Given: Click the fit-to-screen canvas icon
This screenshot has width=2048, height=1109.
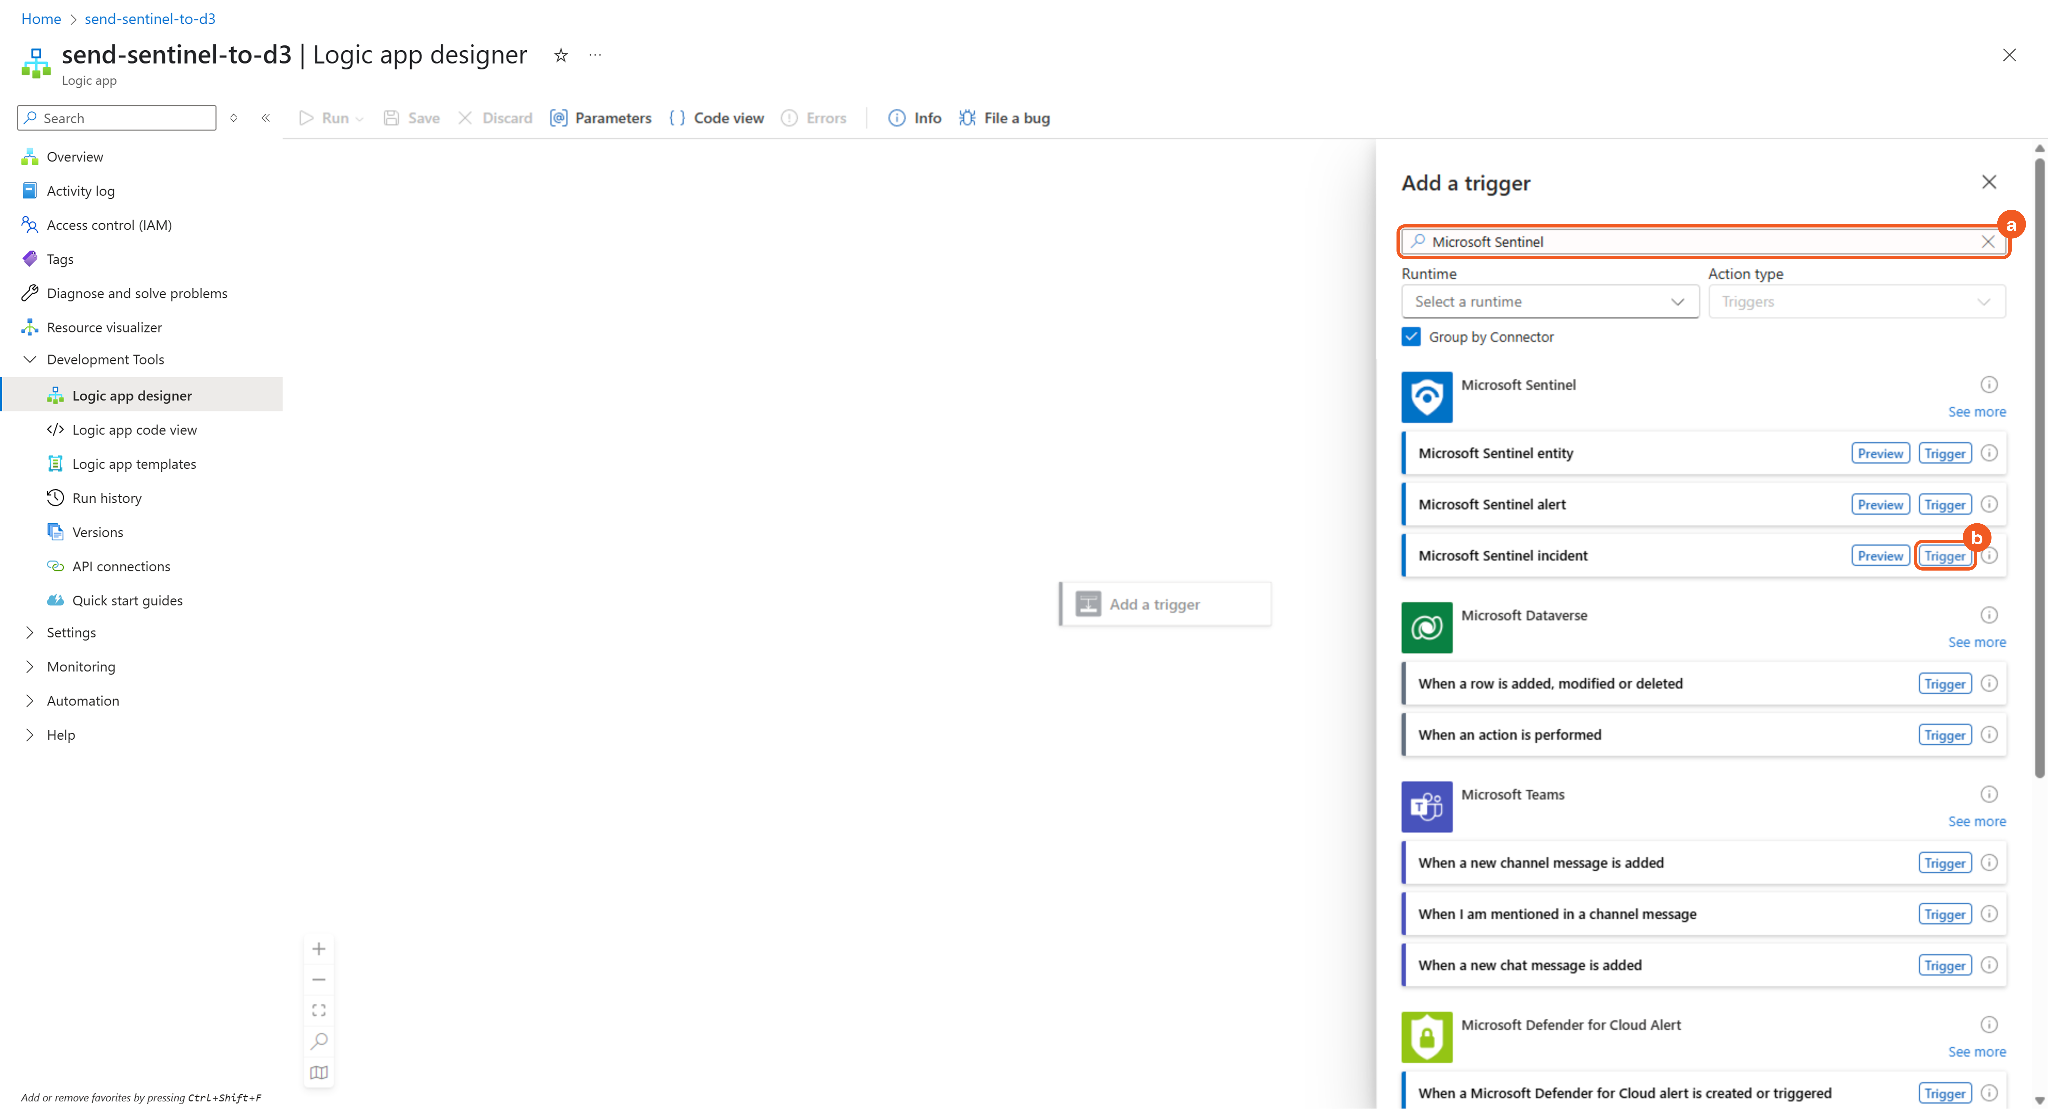Looking at the screenshot, I should click(x=319, y=1011).
